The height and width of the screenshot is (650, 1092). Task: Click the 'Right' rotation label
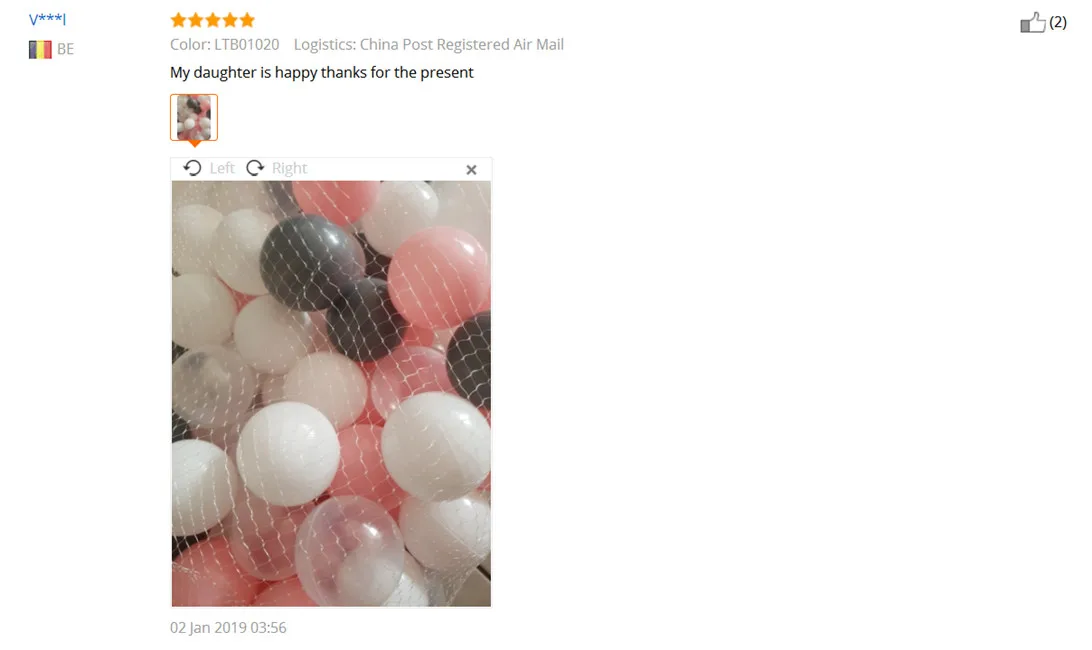pyautogui.click(x=289, y=168)
